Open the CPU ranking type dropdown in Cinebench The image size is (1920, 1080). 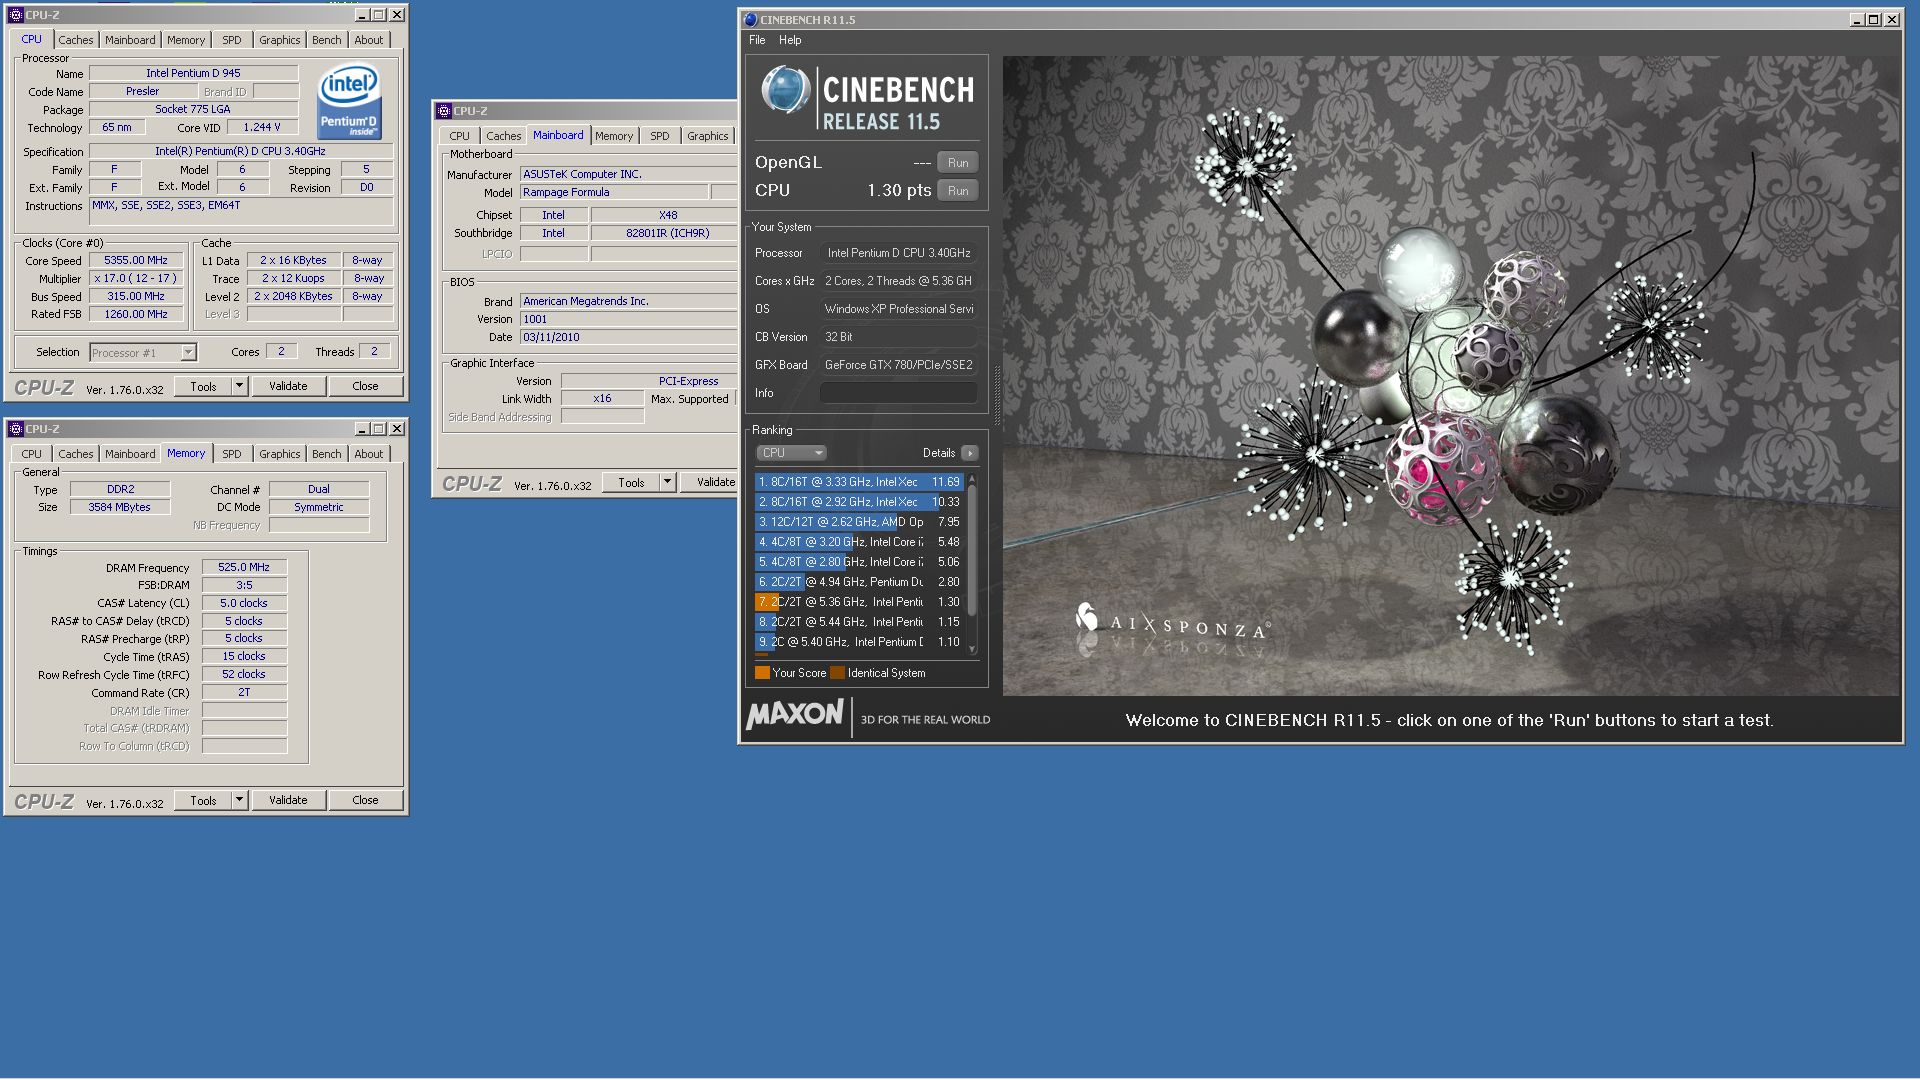point(791,453)
